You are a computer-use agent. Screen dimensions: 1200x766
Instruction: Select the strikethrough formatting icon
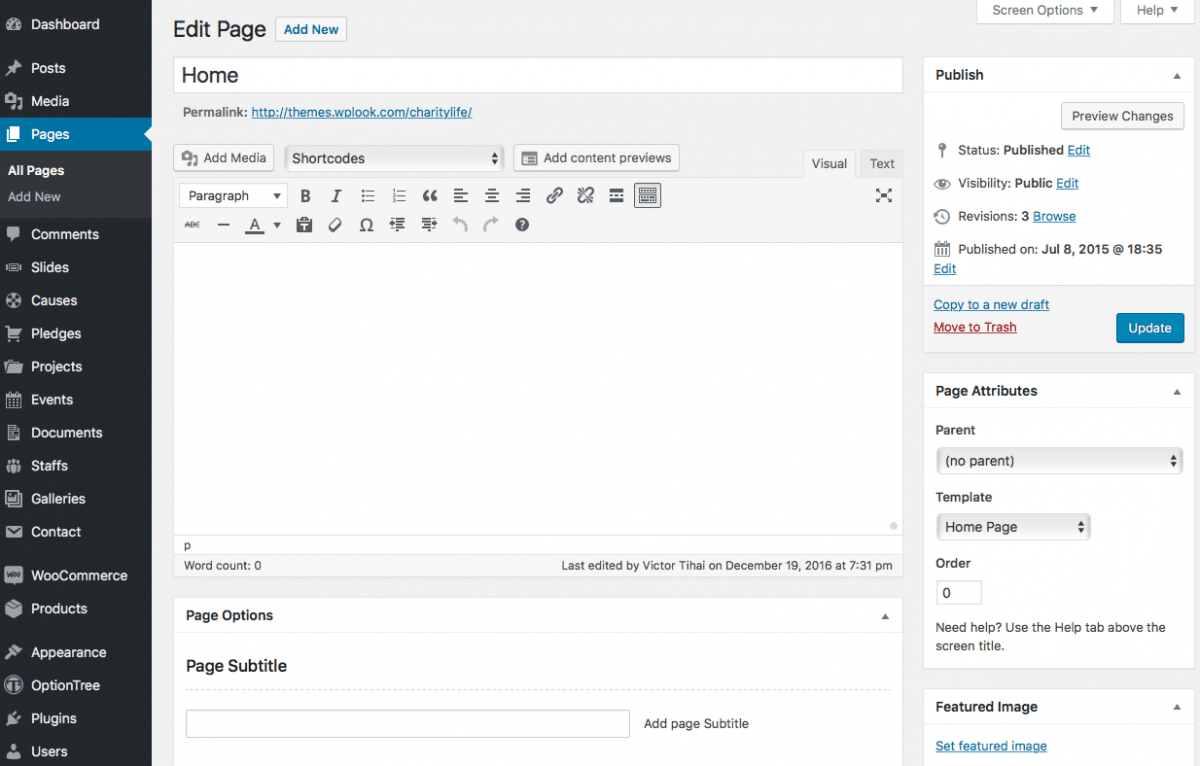click(x=191, y=224)
